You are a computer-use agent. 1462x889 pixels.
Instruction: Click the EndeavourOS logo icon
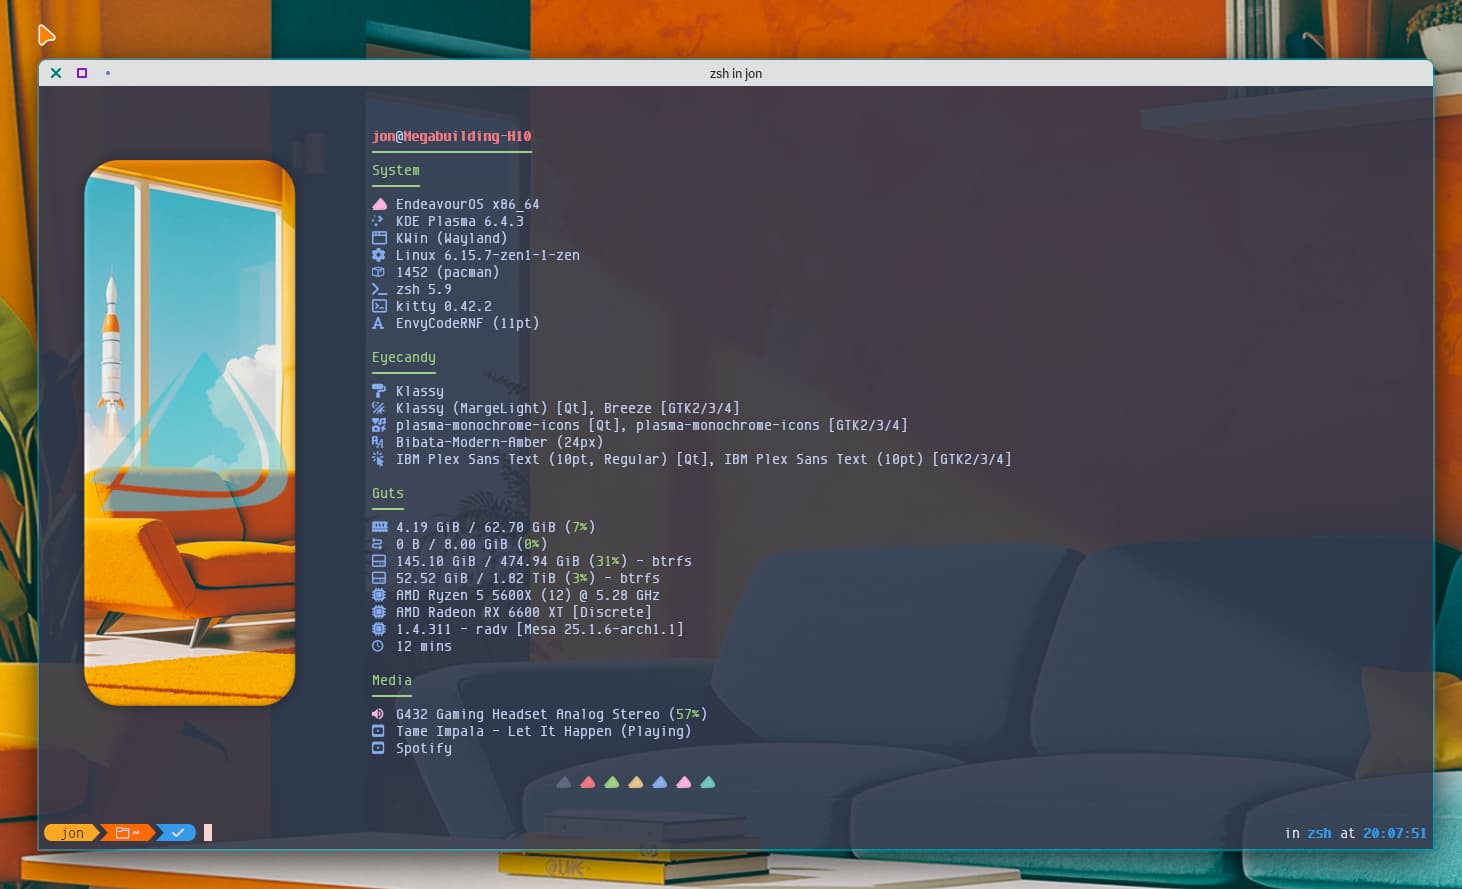[x=379, y=204]
